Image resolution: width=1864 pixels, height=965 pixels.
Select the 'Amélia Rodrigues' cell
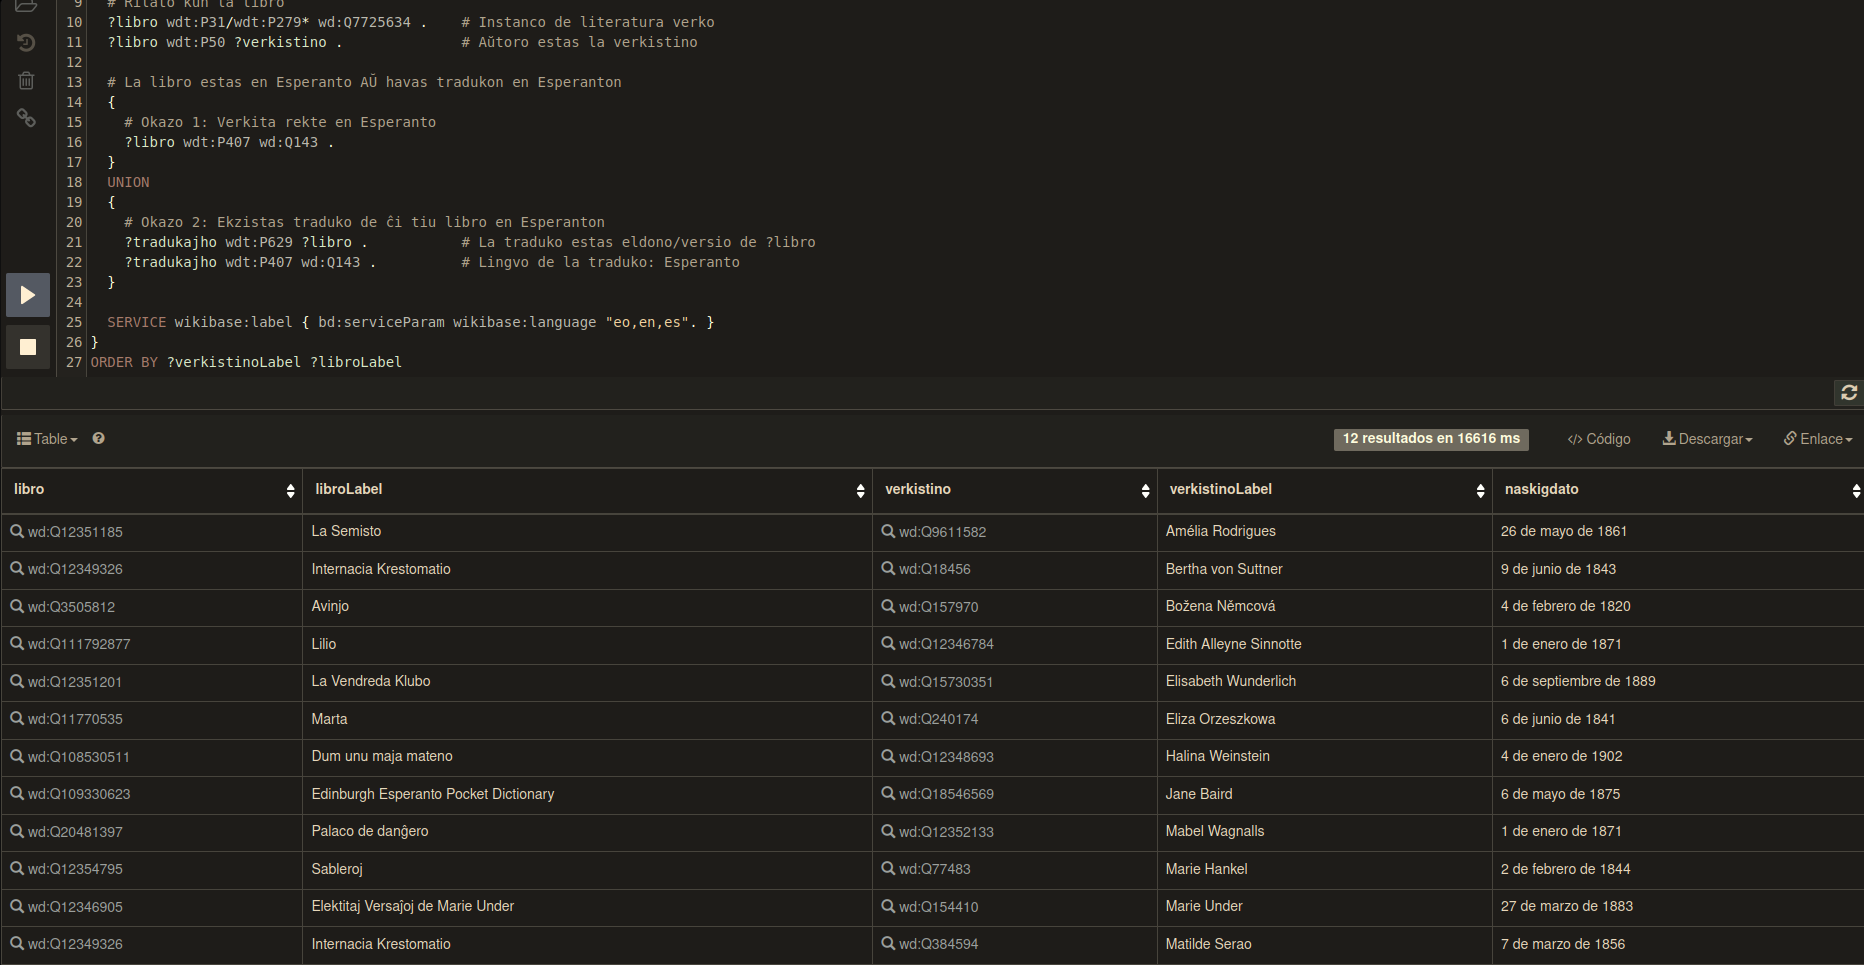point(1324,532)
